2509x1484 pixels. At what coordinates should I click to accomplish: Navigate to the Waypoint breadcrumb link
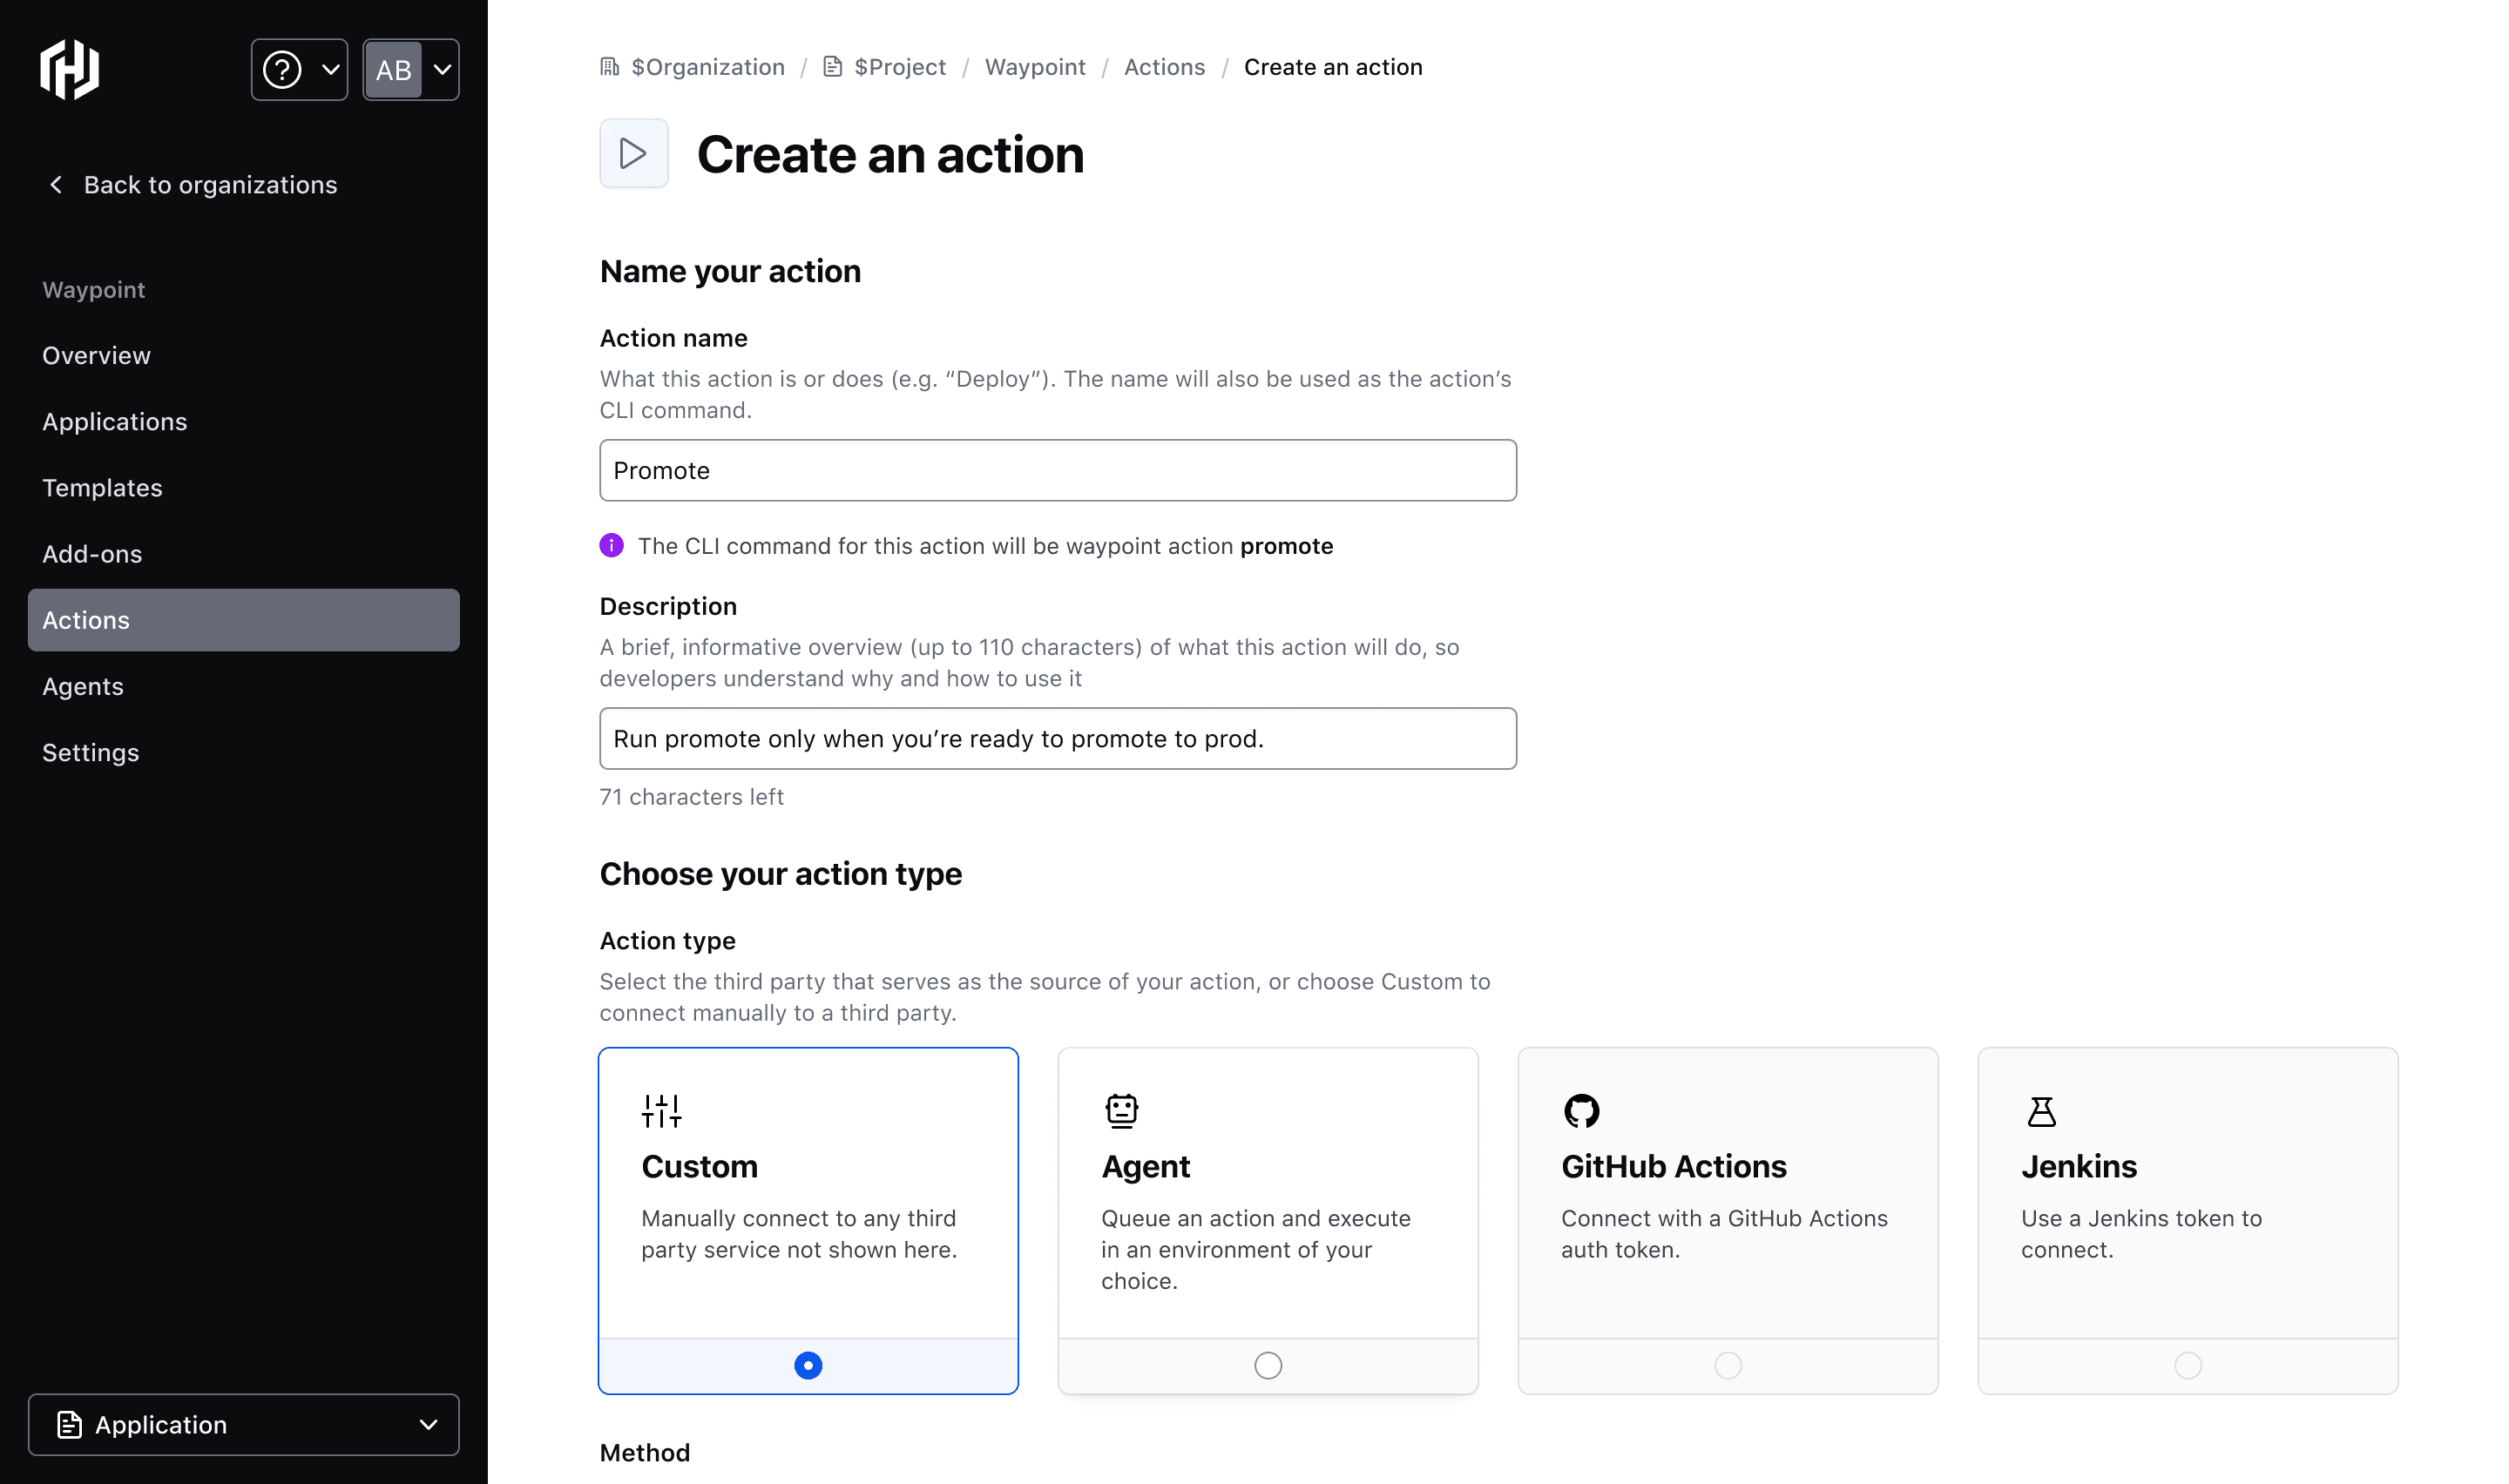pos(1034,67)
